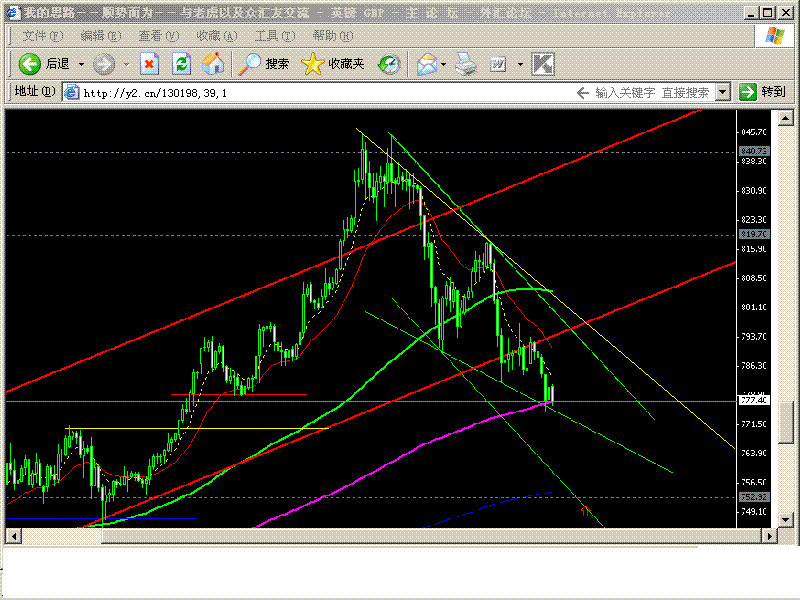Click the horizontal scrollbar right arrow
Image resolution: width=800 pixels, height=600 pixels.
click(769, 536)
